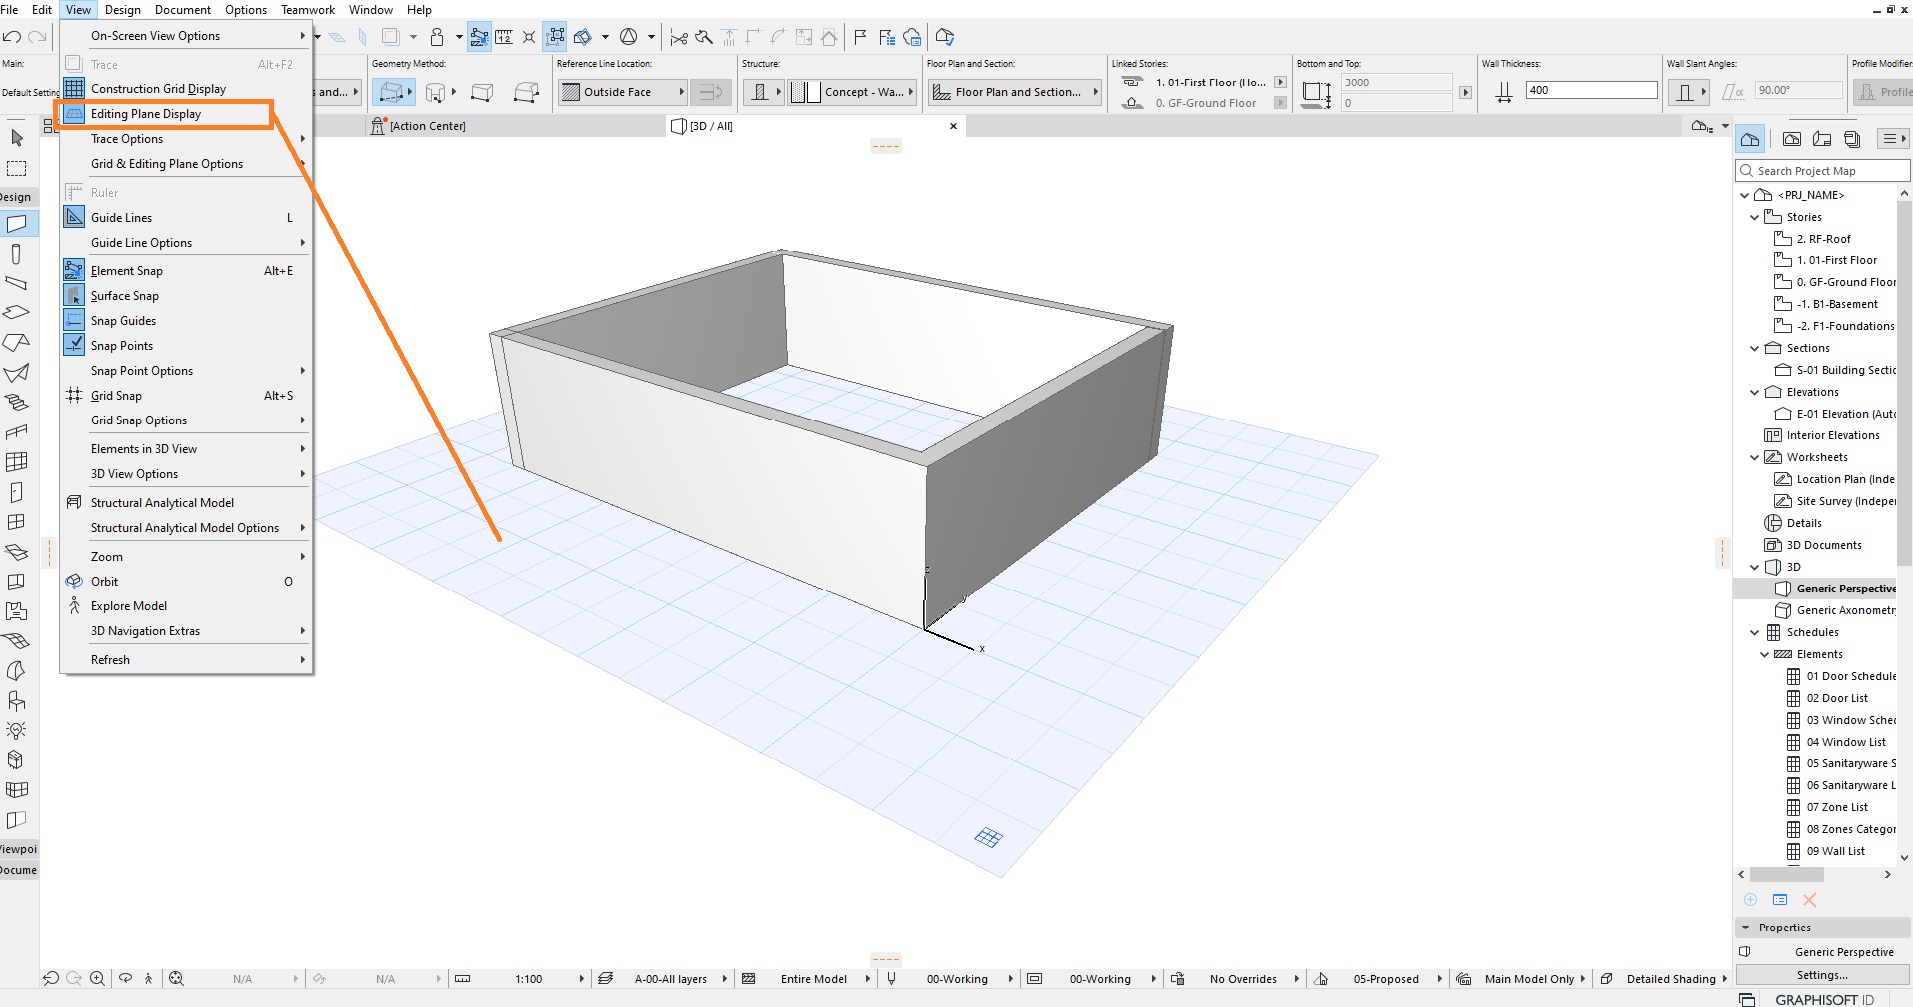Click the Project Map house icon
Image resolution: width=1913 pixels, height=1007 pixels.
click(x=1750, y=139)
